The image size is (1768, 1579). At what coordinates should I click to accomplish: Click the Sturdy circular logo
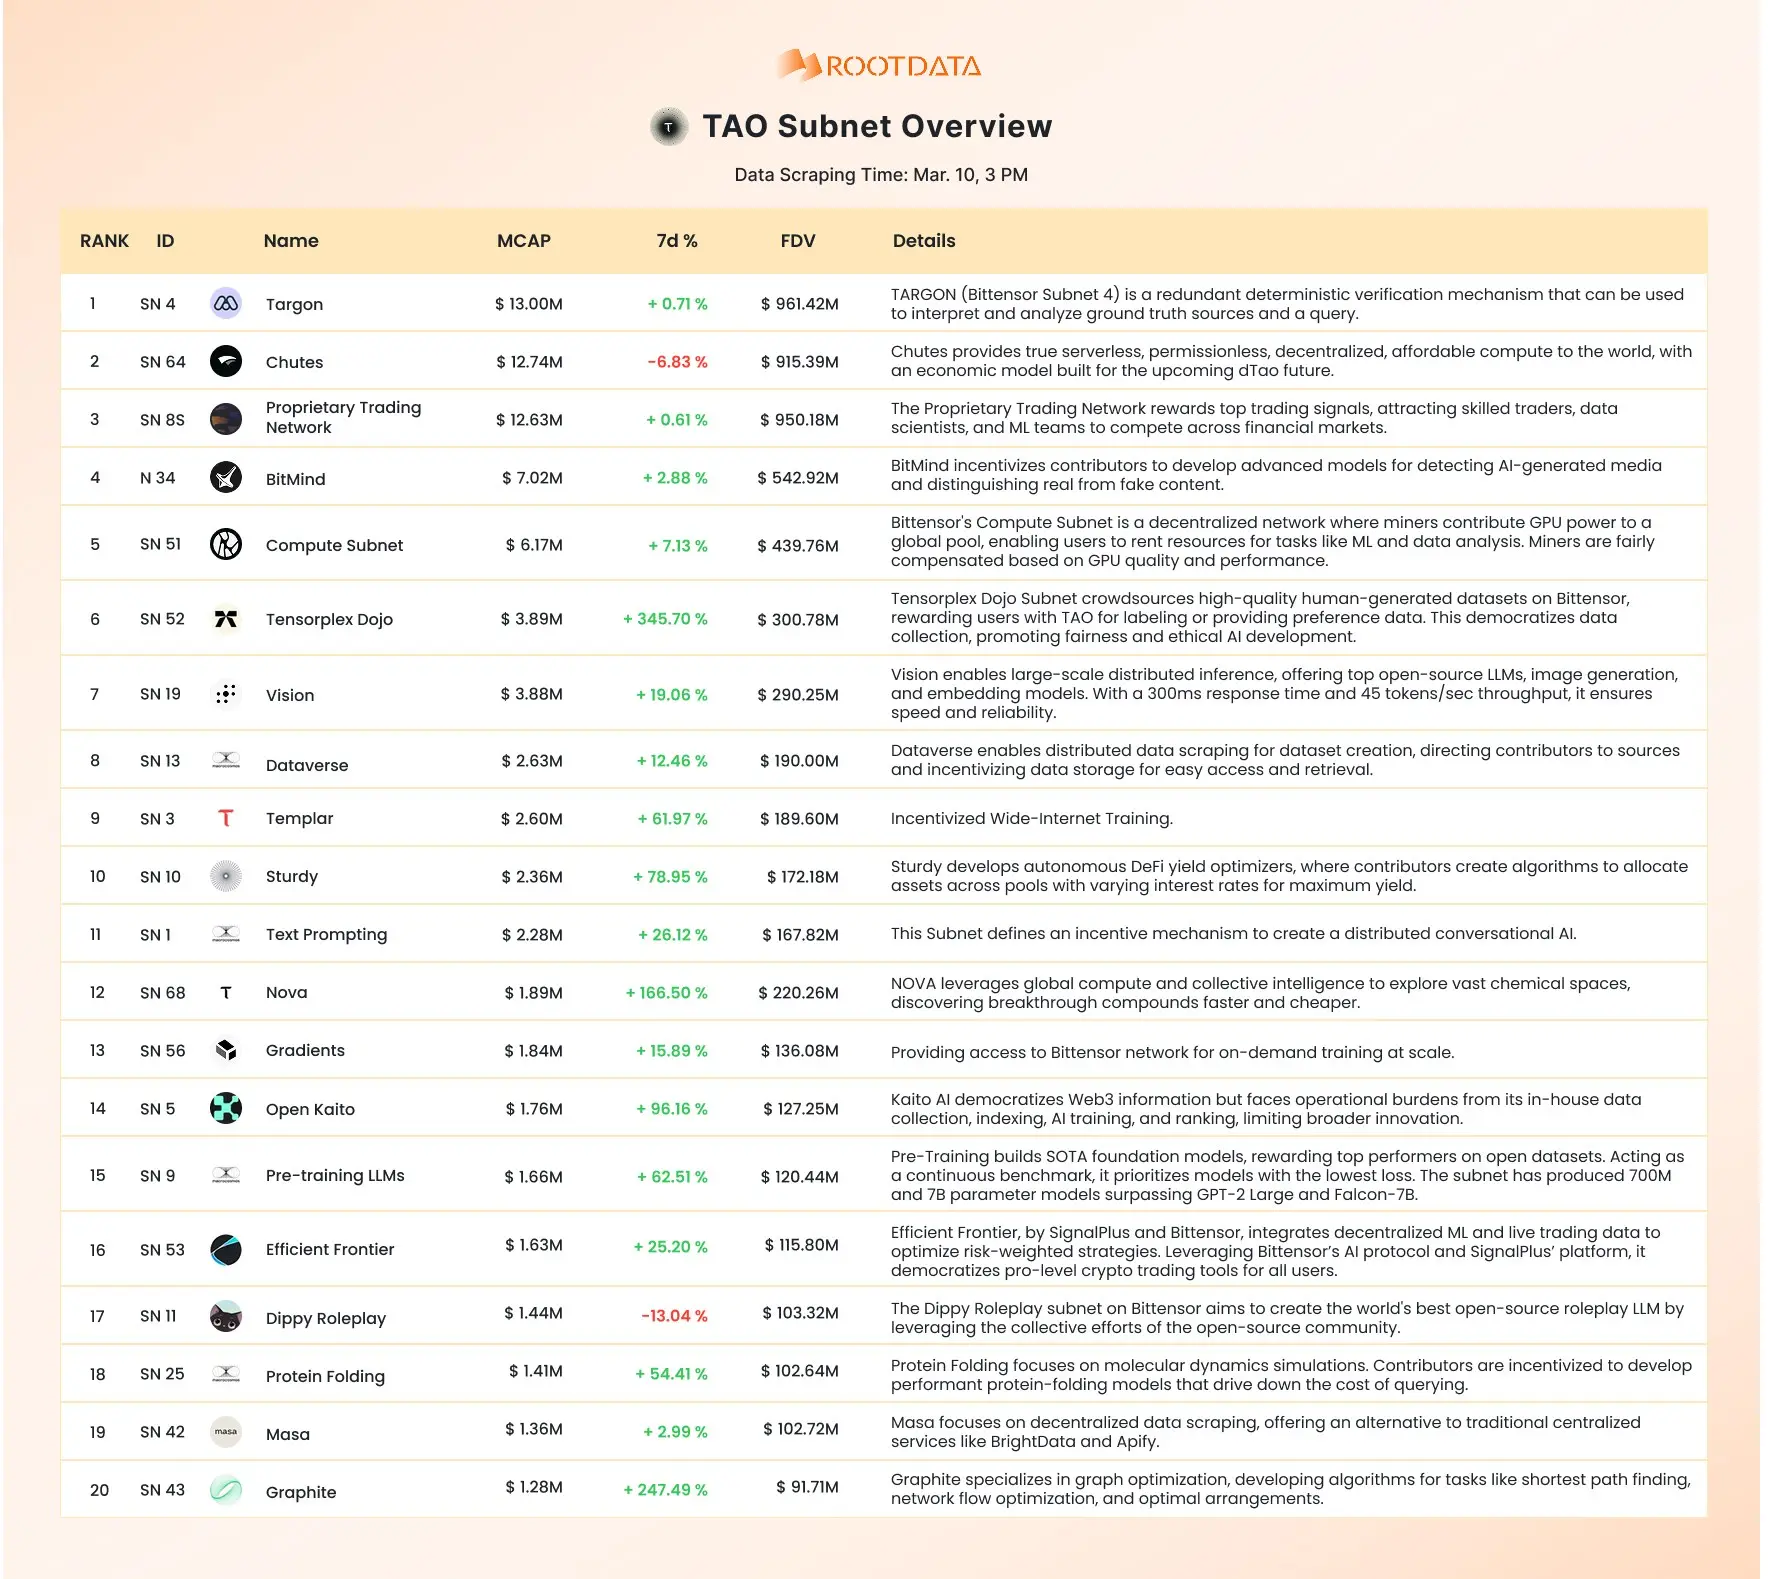click(226, 875)
